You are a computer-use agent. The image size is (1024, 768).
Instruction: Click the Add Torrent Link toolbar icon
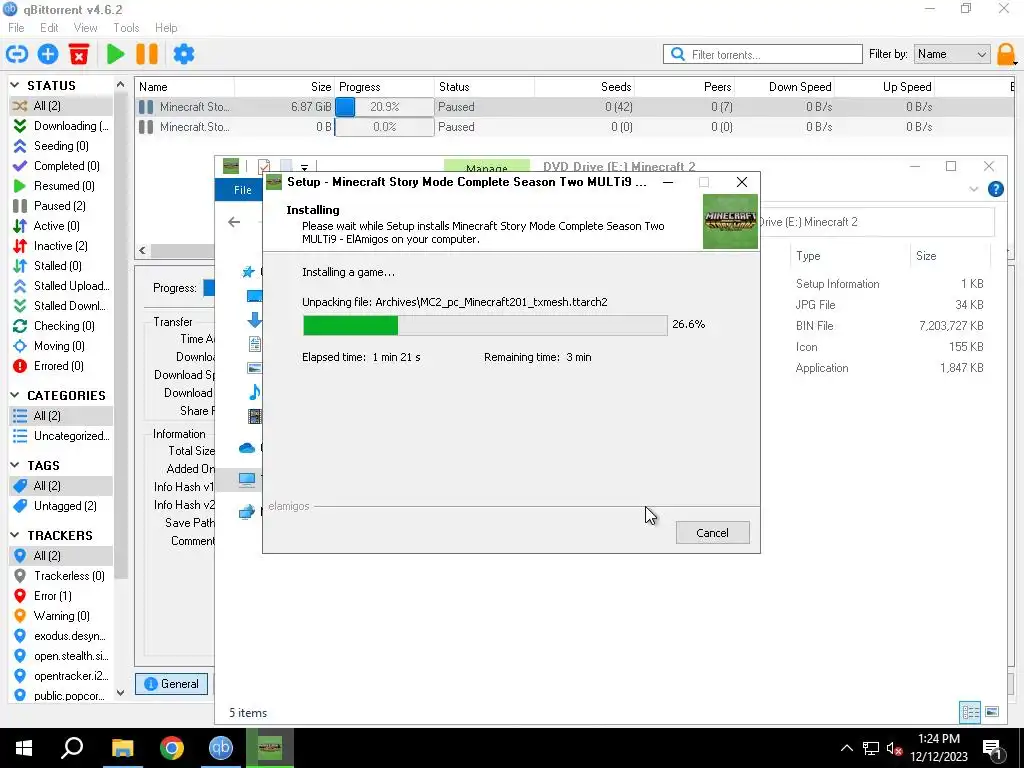pos(17,54)
